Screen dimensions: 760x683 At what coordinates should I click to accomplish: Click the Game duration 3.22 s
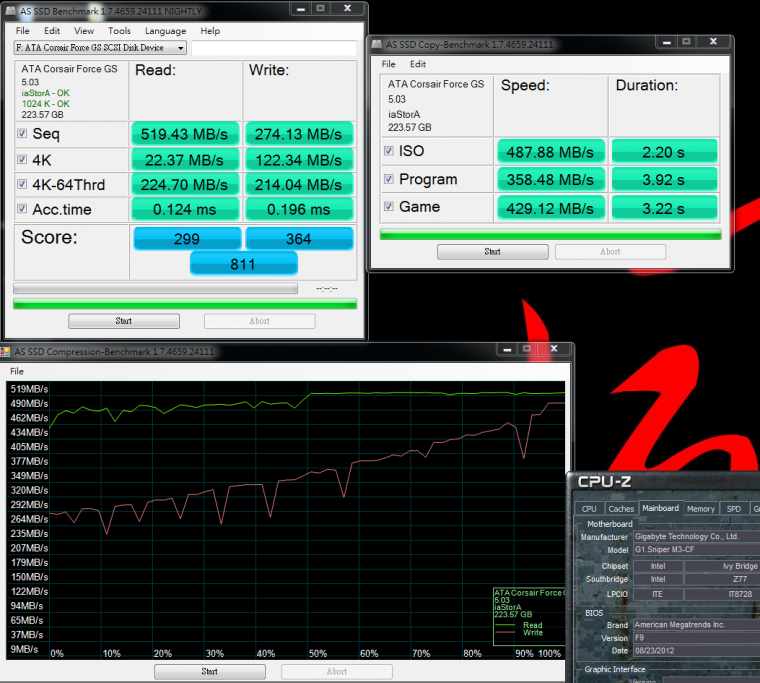pos(664,208)
